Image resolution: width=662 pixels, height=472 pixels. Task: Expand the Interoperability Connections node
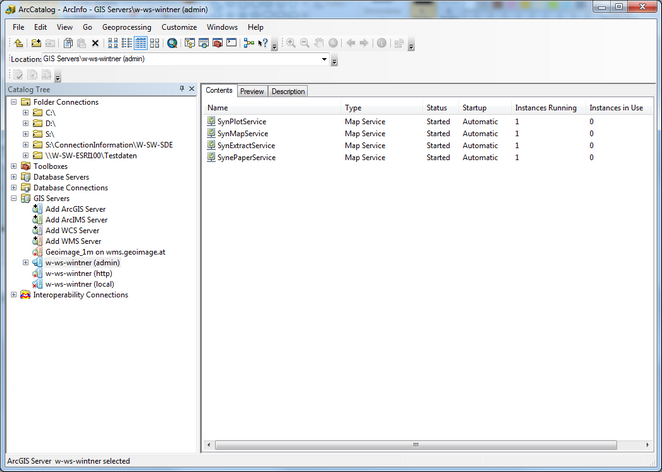pos(14,295)
